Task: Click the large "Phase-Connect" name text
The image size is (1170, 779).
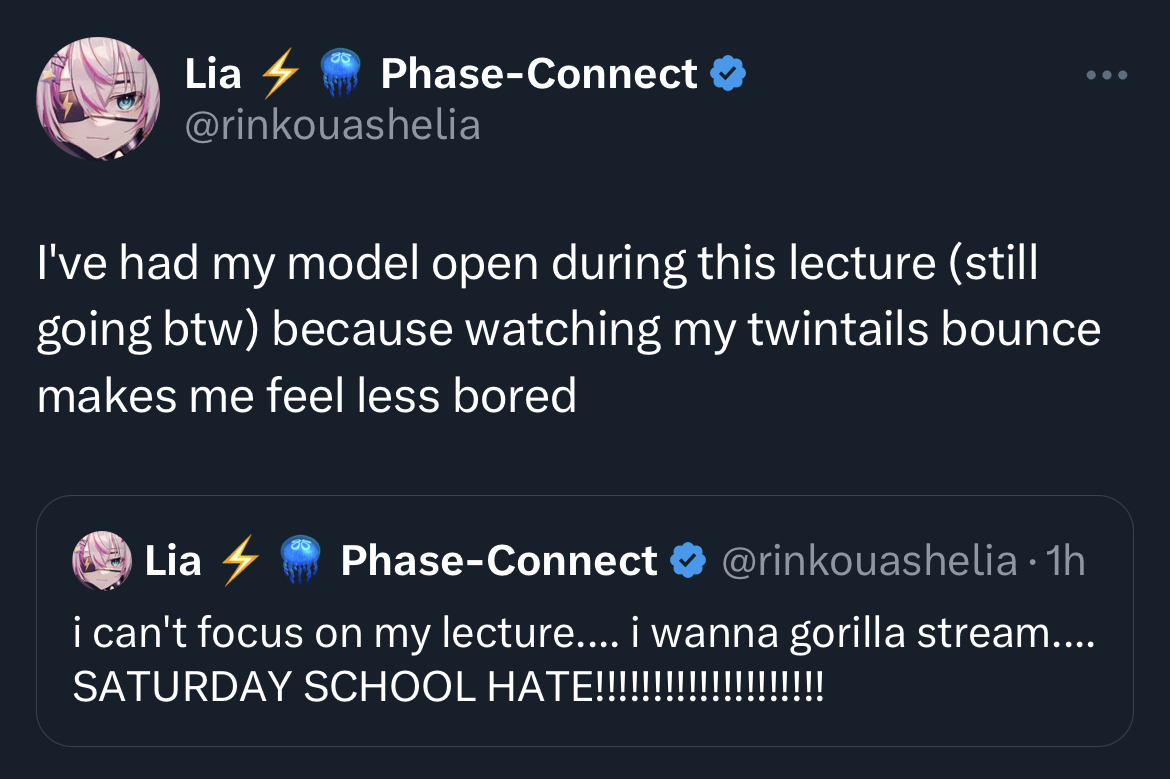Action: tap(539, 75)
